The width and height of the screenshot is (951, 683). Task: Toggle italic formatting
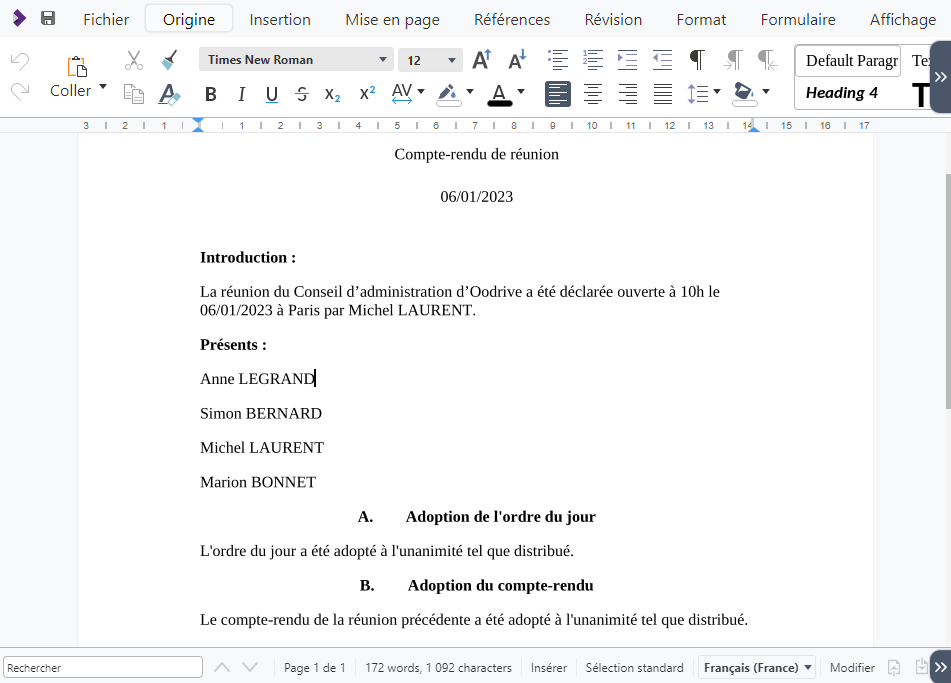click(241, 95)
